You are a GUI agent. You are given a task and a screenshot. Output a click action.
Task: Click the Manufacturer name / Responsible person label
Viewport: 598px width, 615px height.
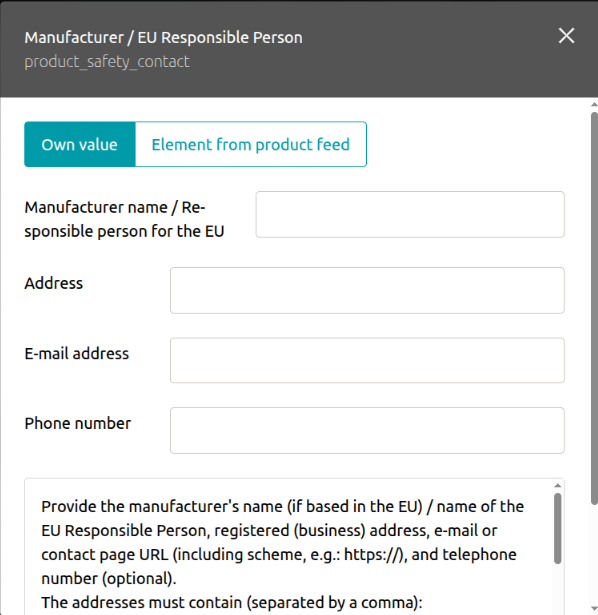point(124,219)
